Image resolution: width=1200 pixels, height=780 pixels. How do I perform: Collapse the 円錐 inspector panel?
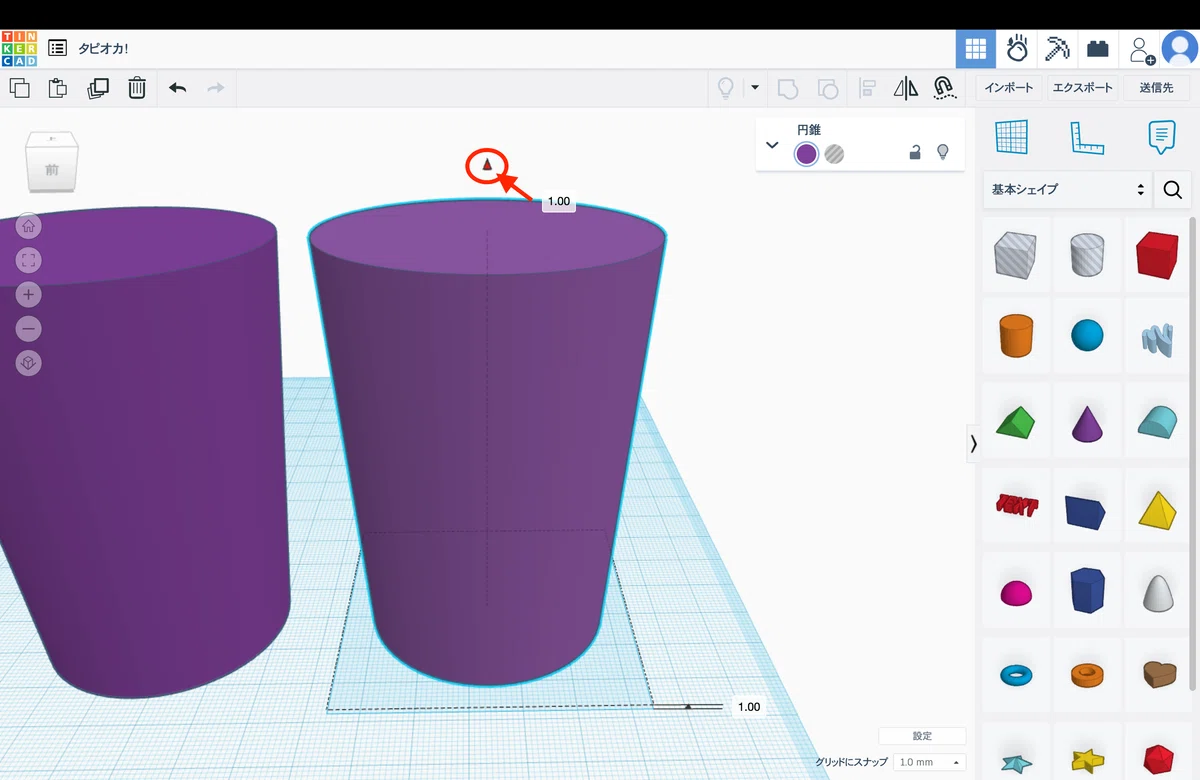coord(772,145)
